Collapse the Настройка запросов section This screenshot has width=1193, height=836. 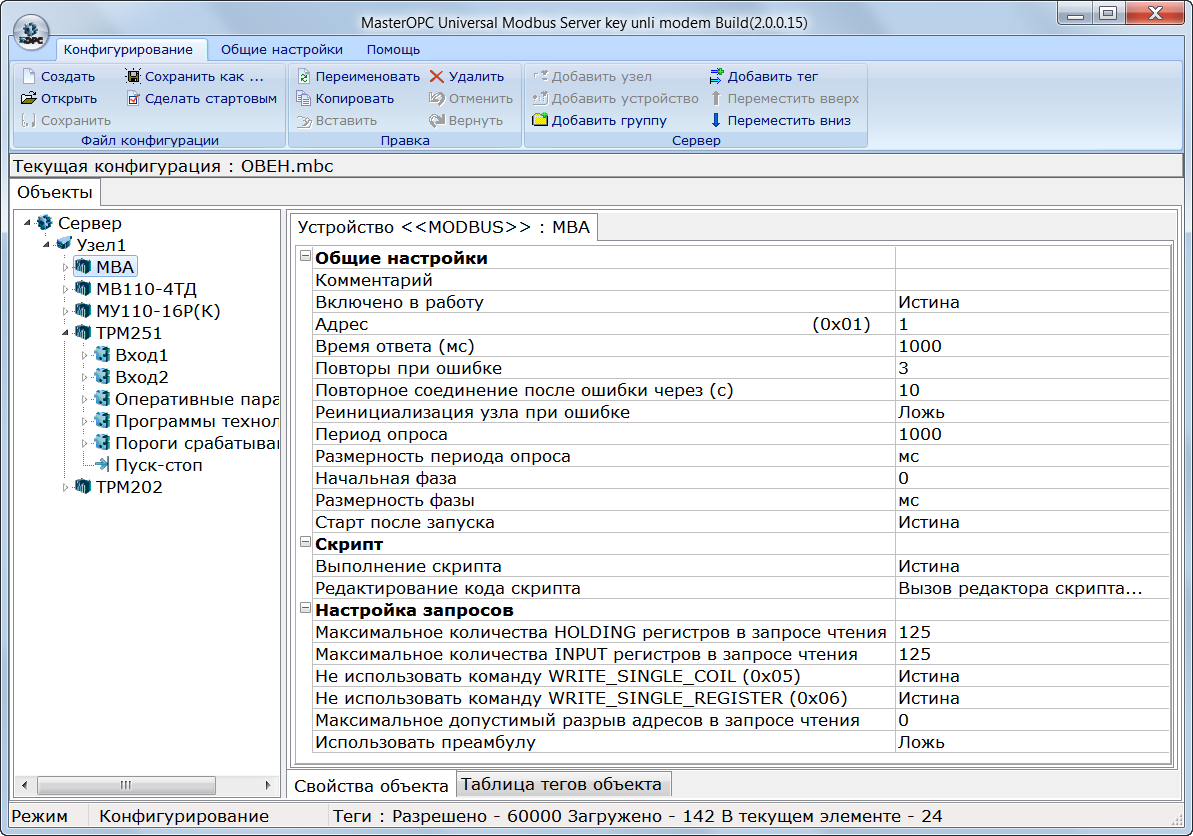point(305,609)
